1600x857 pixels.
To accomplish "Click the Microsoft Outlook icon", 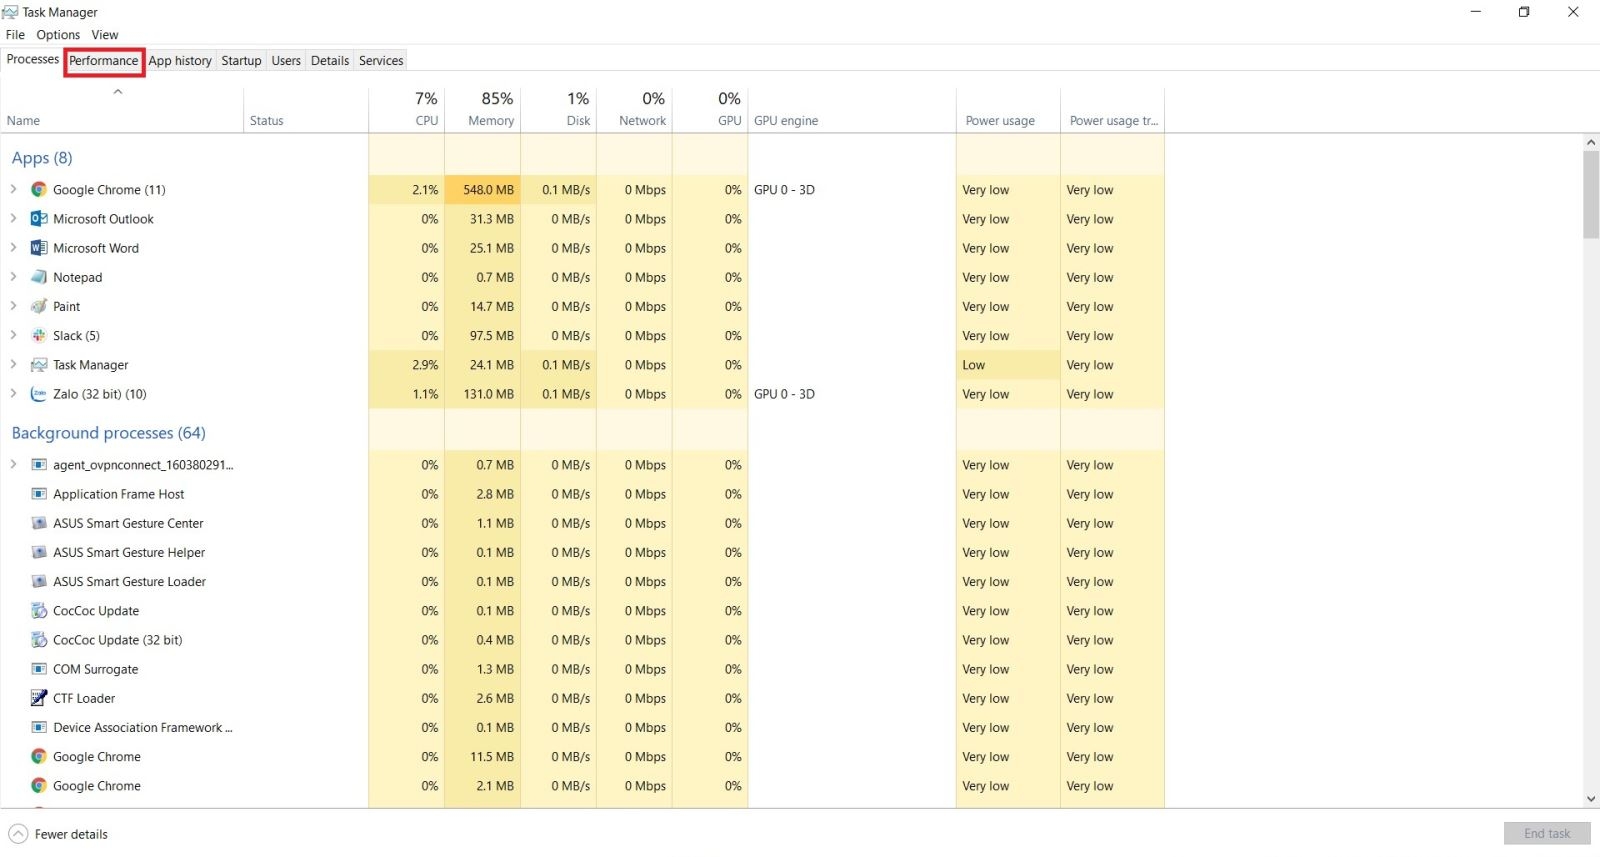I will (x=39, y=219).
